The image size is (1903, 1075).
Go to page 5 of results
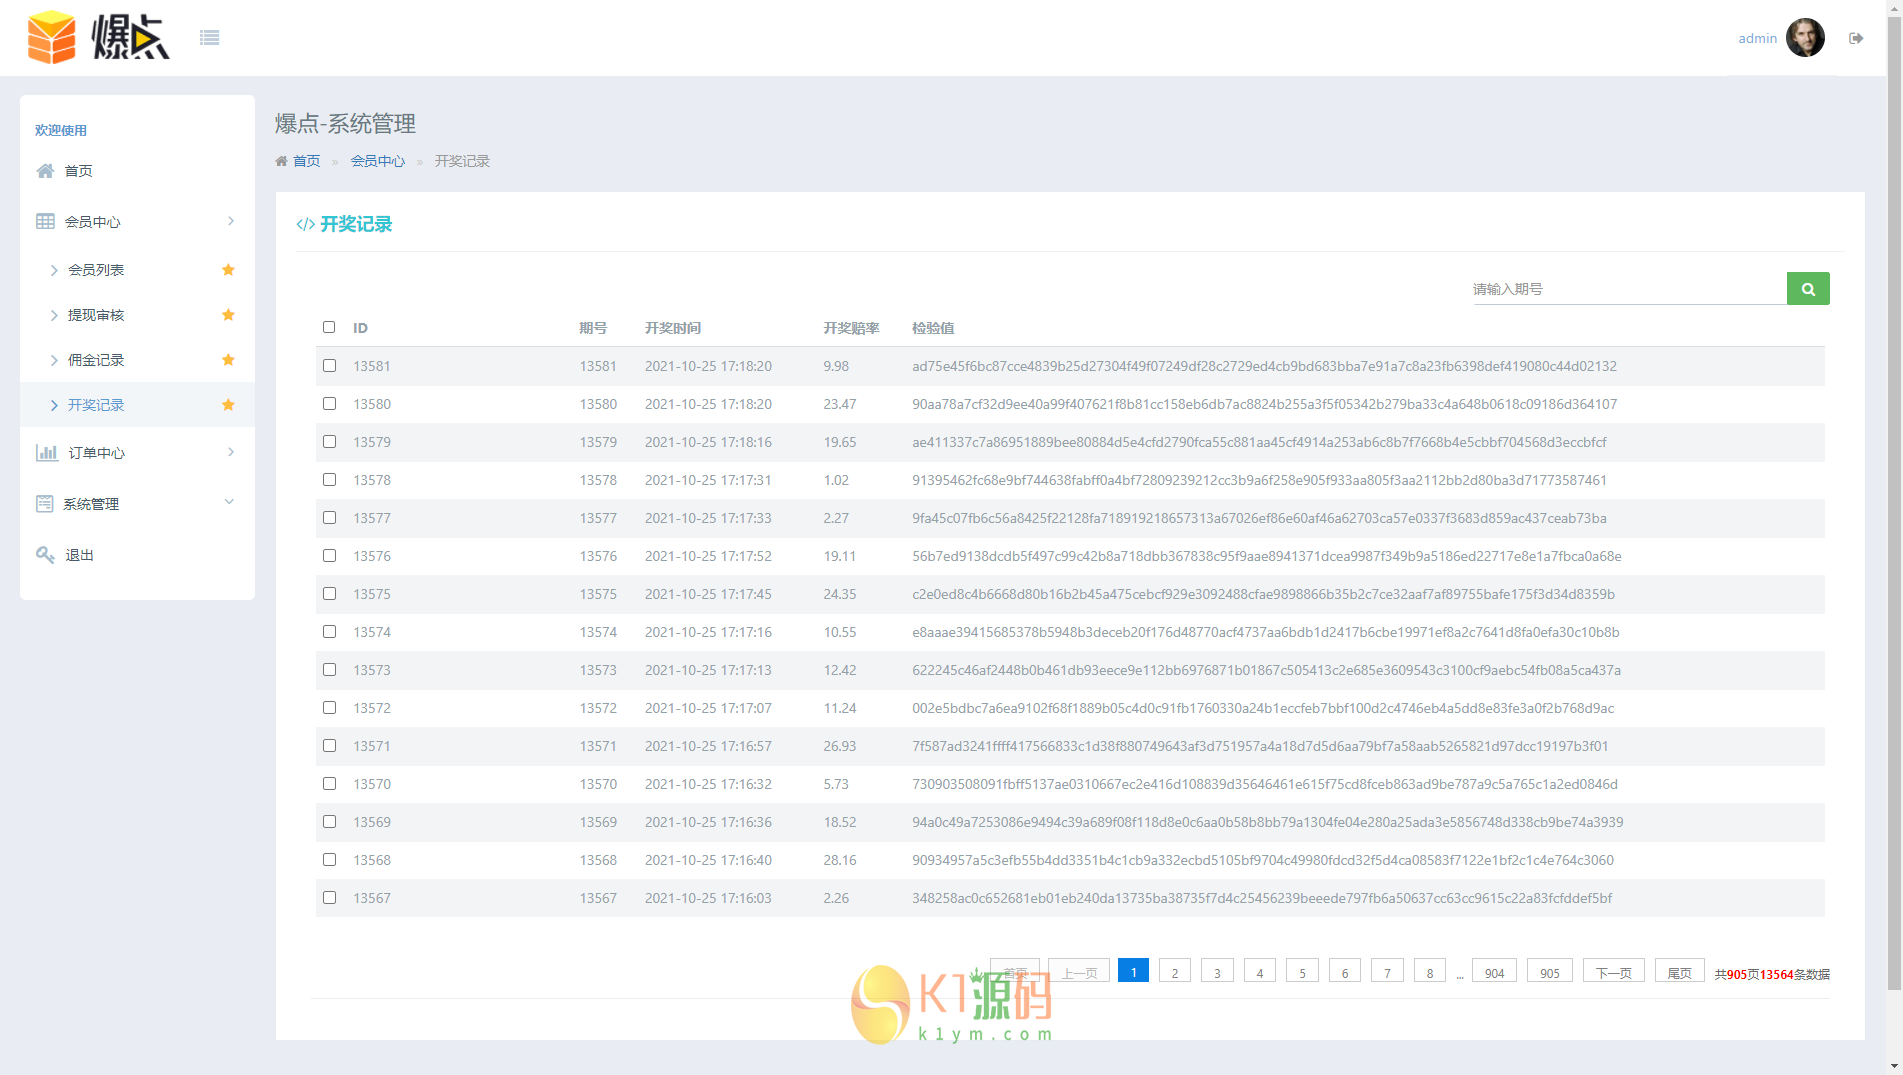coord(1302,972)
